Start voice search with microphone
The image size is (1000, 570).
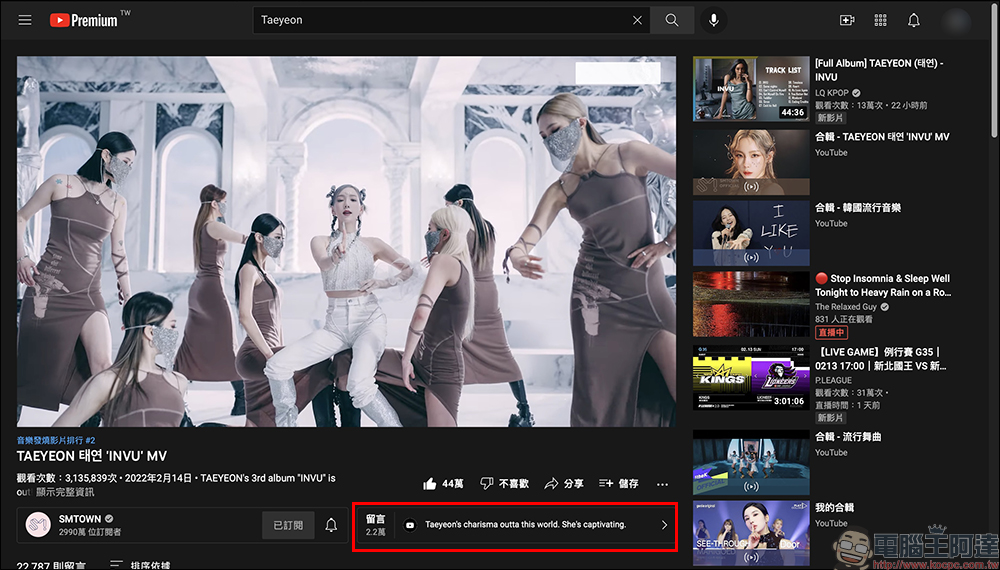[714, 20]
